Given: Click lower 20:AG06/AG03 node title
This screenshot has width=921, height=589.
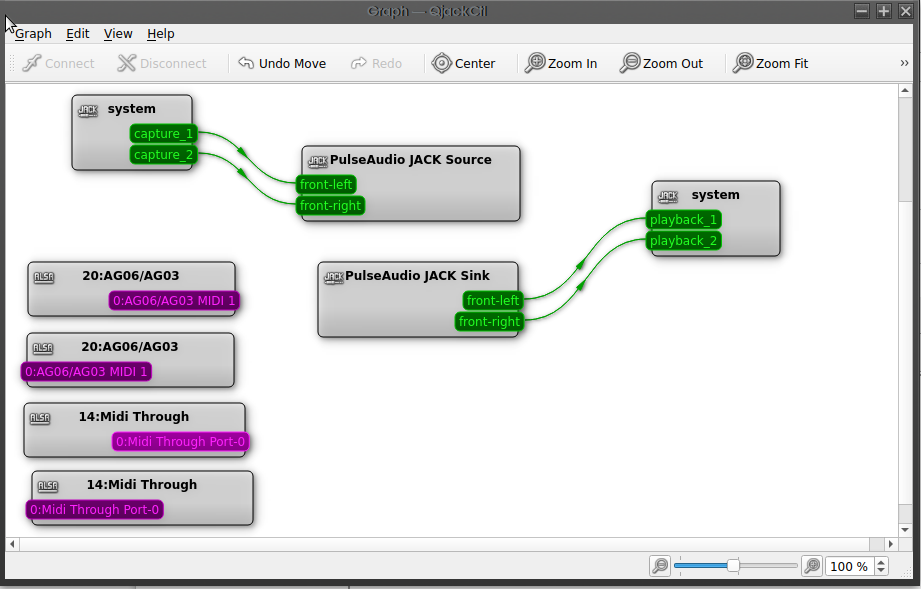Looking at the screenshot, I should 129,347.
